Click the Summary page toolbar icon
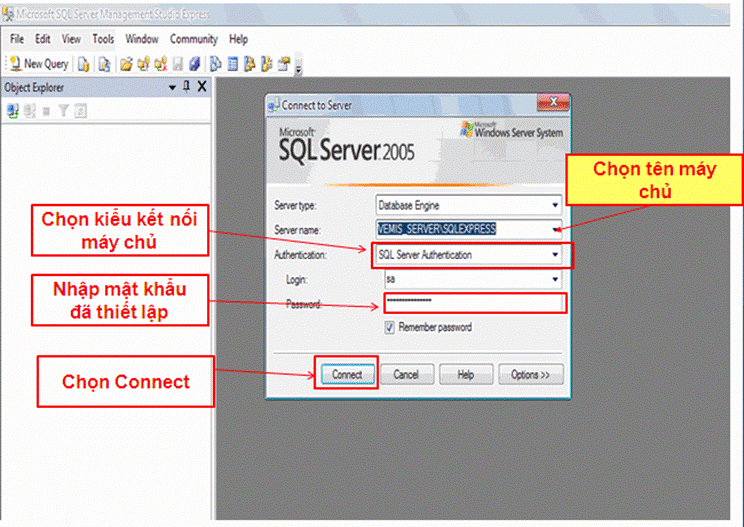The image size is (744, 527). tap(232, 64)
